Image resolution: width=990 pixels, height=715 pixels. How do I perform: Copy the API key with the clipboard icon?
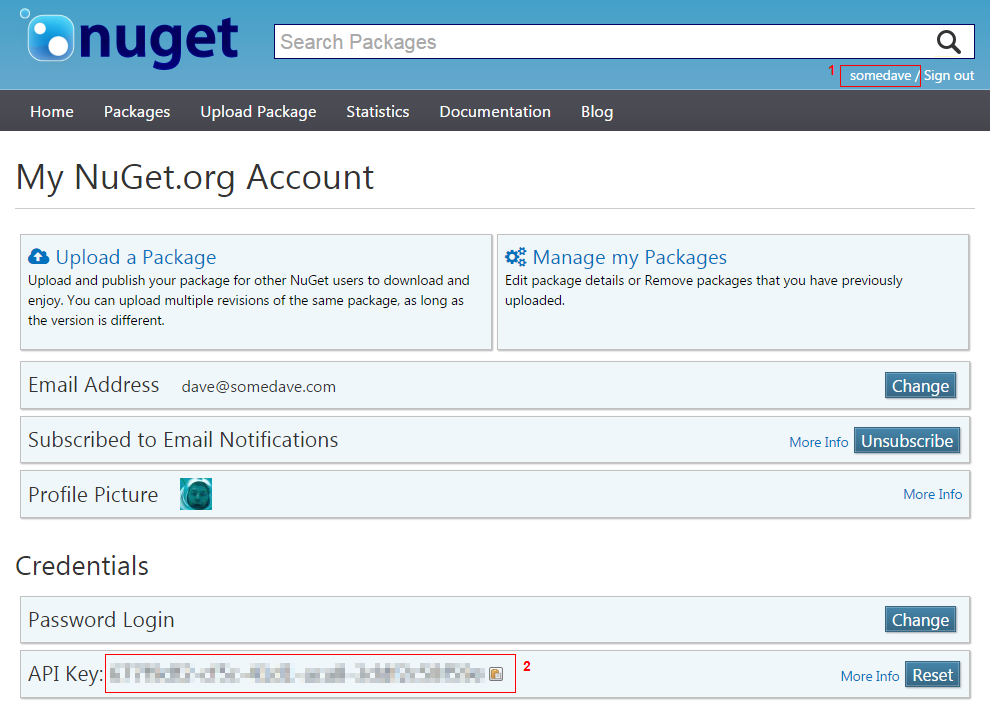click(x=496, y=674)
